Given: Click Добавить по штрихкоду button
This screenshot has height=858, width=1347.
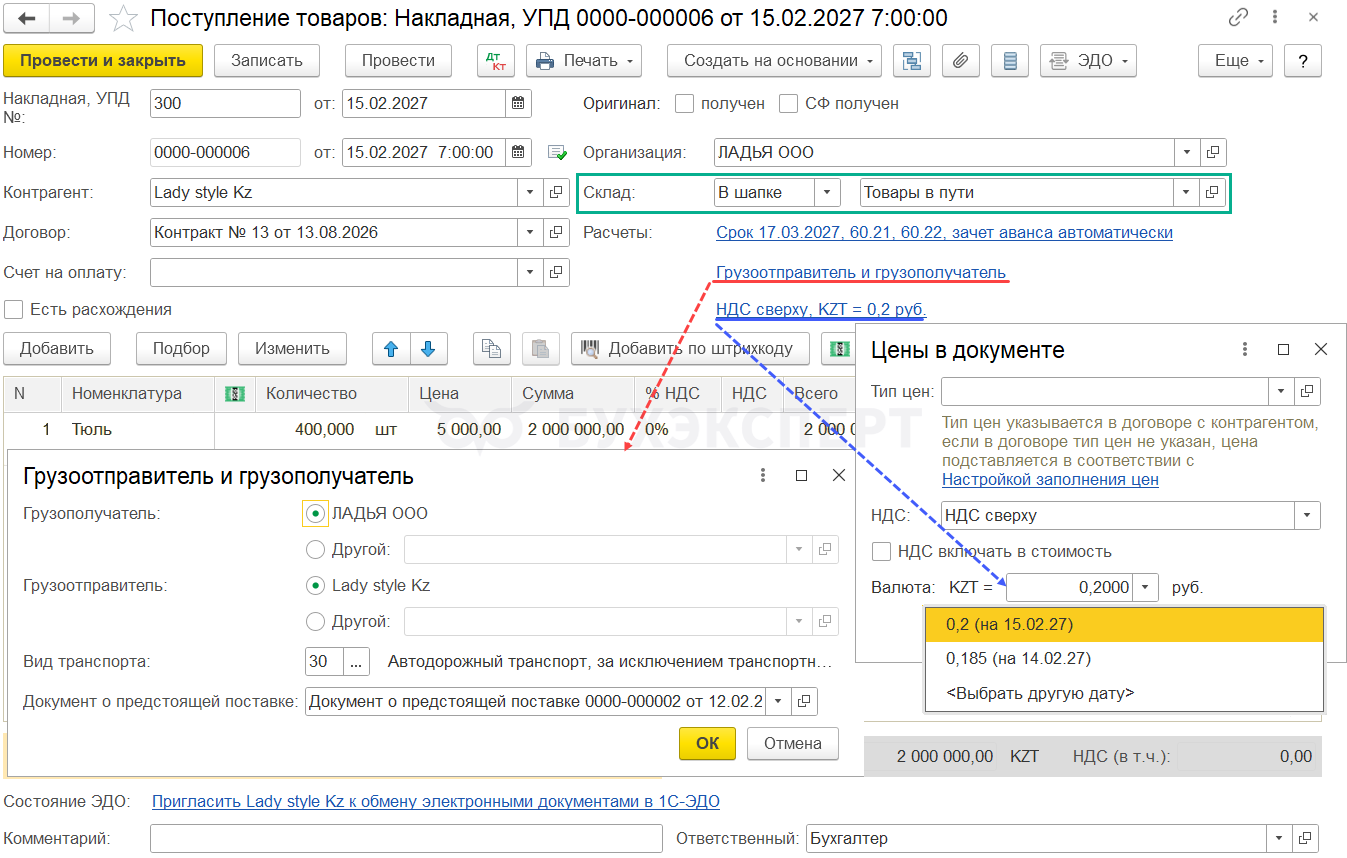Looking at the screenshot, I should pos(690,348).
